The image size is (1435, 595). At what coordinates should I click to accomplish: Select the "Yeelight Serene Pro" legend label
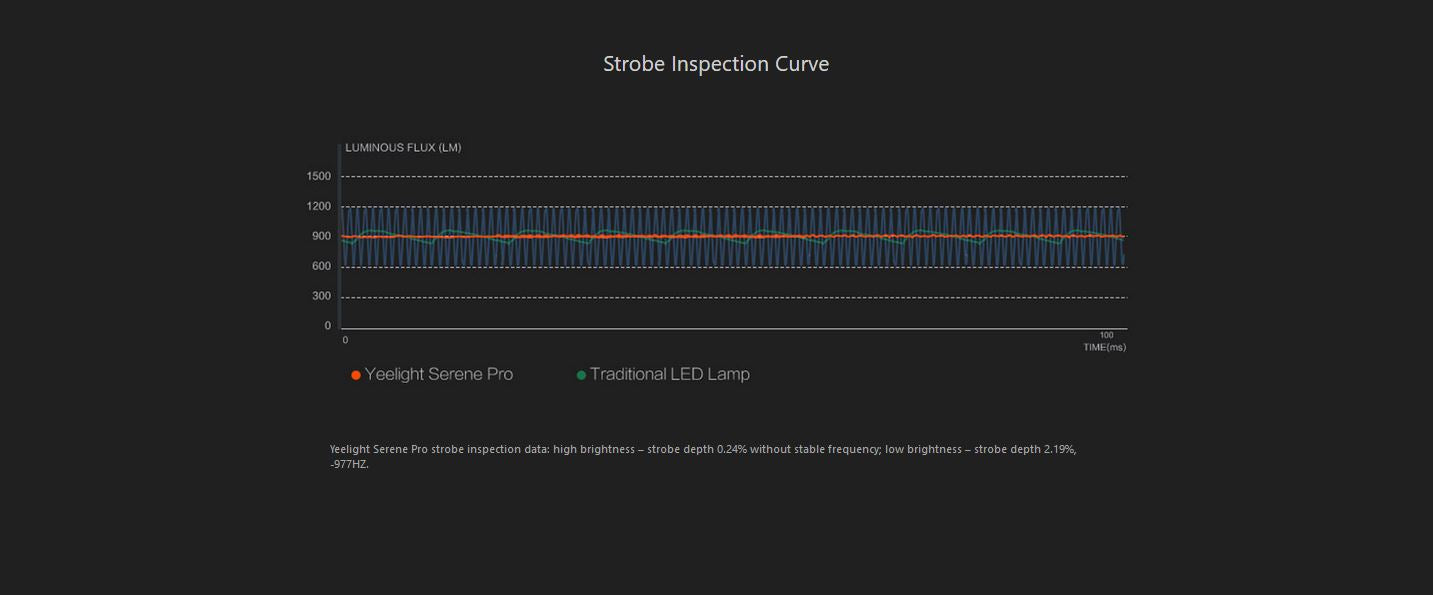pyautogui.click(x=439, y=374)
